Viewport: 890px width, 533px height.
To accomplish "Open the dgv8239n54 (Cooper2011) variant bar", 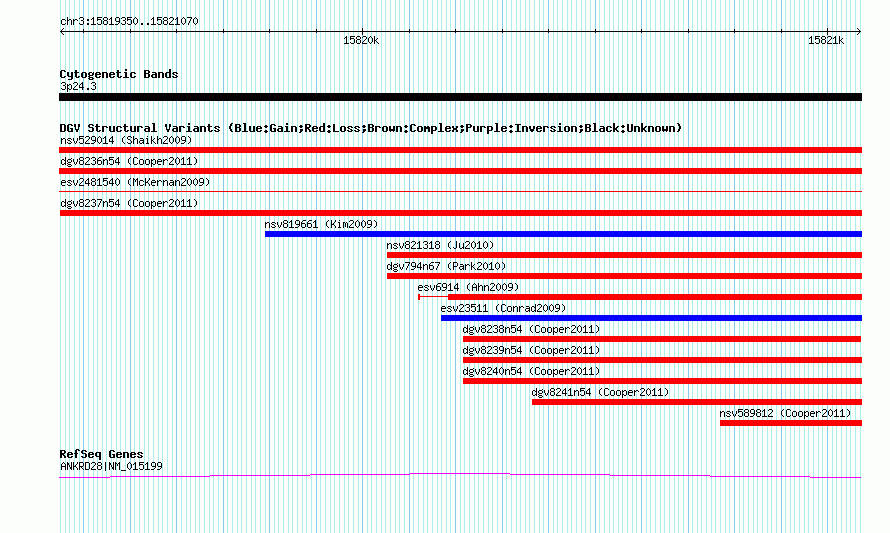I will pos(662,360).
